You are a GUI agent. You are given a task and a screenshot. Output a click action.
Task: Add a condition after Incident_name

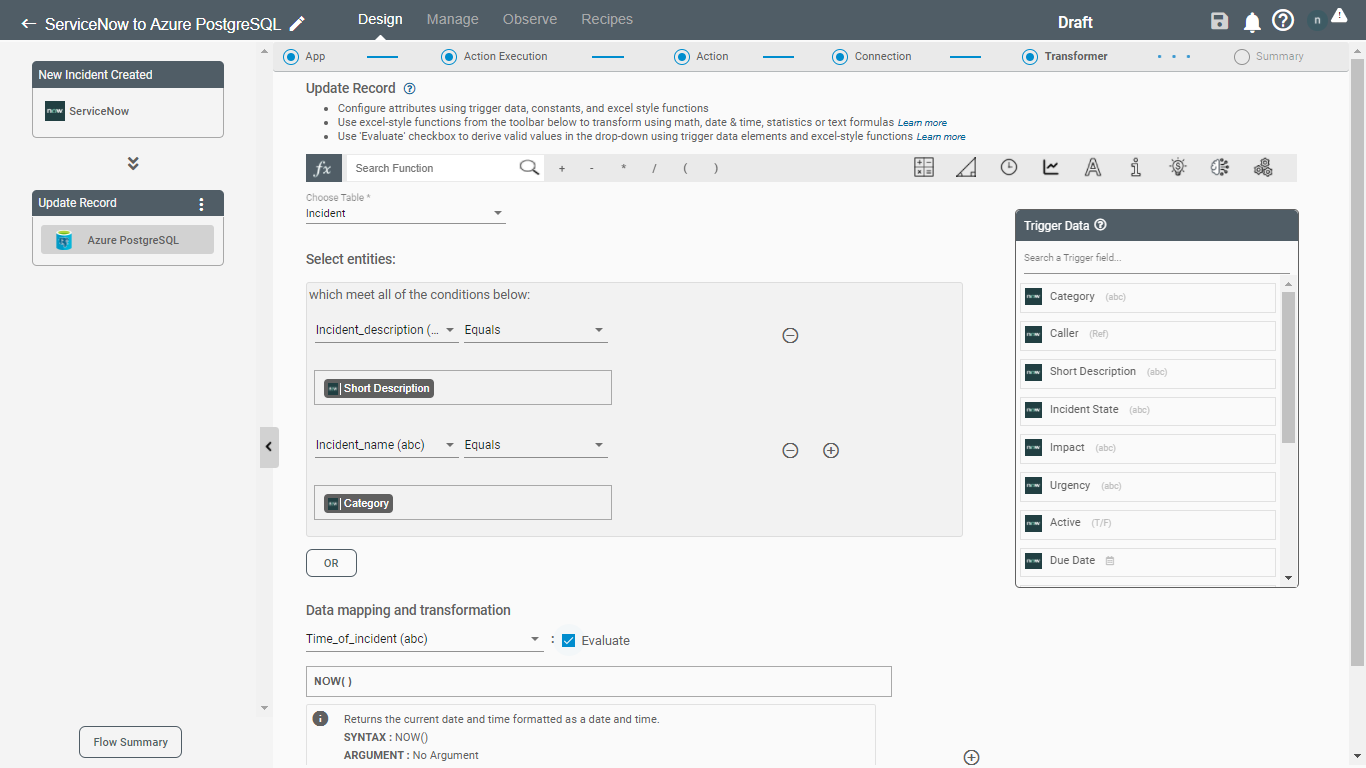coord(831,451)
